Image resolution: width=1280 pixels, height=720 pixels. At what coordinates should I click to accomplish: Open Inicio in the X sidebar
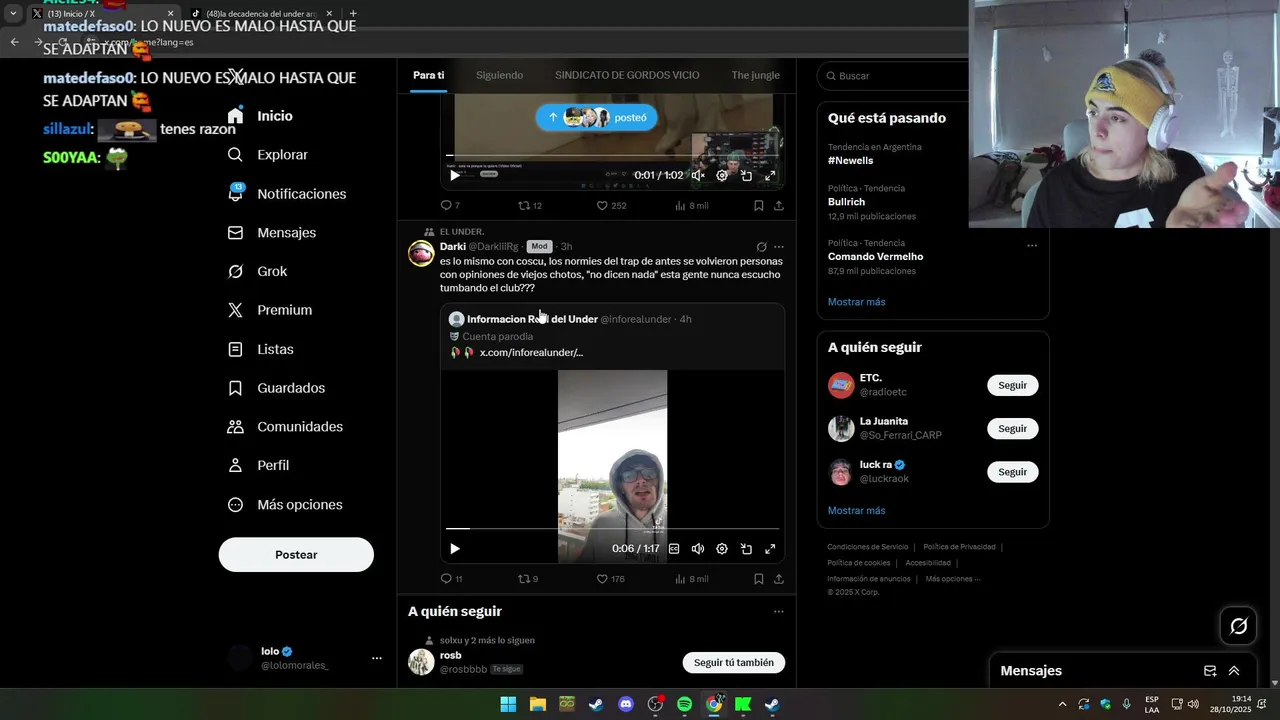[260, 116]
